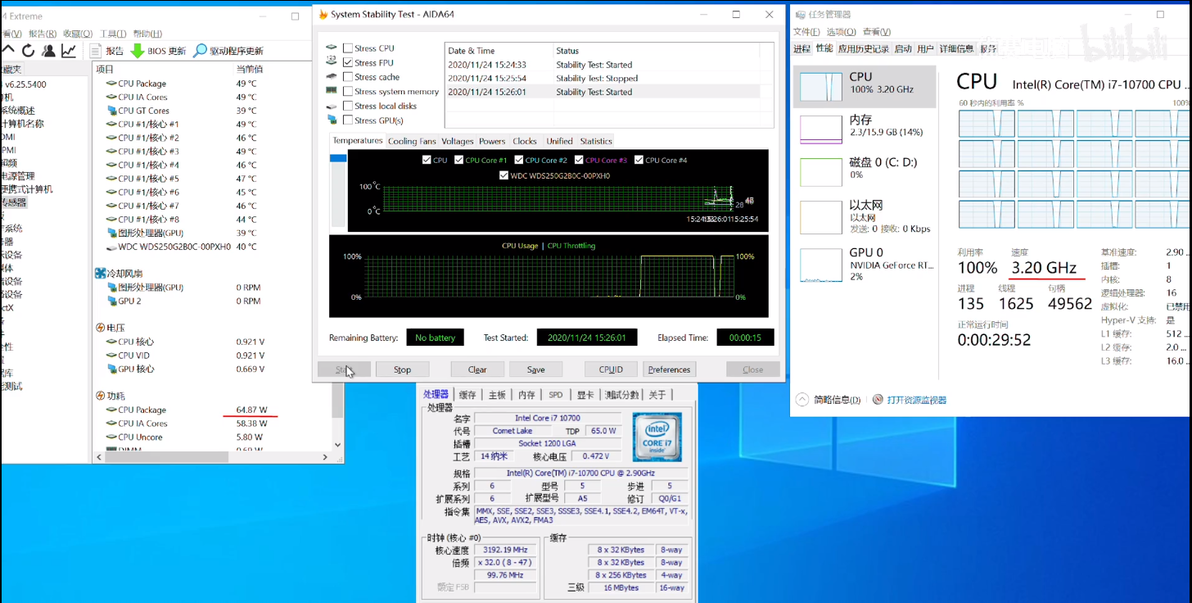The width and height of the screenshot is (1192, 603).
Task: Click the Clear button in Stability Test
Action: [x=477, y=370]
